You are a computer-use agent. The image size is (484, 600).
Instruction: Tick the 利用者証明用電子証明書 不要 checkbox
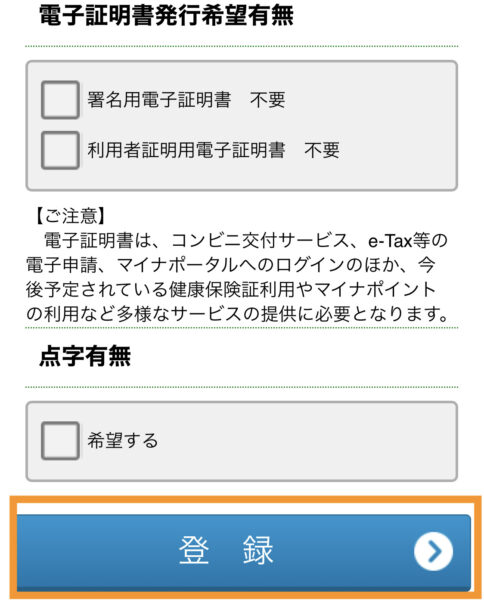tap(60, 150)
